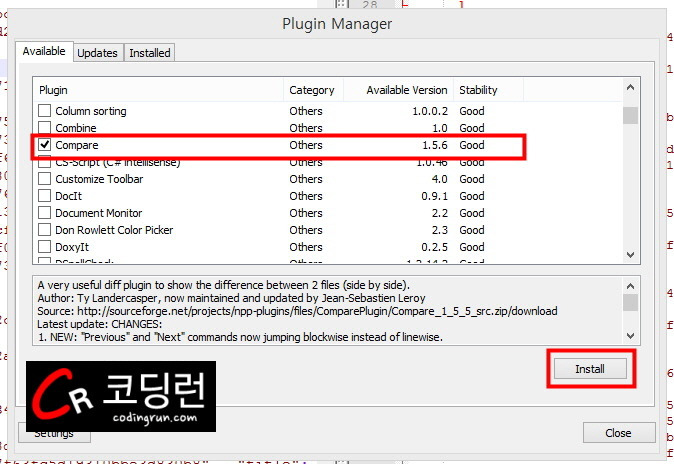This screenshot has width=674, height=464.
Task: Sort list by Plugin column header
Action: 158,90
